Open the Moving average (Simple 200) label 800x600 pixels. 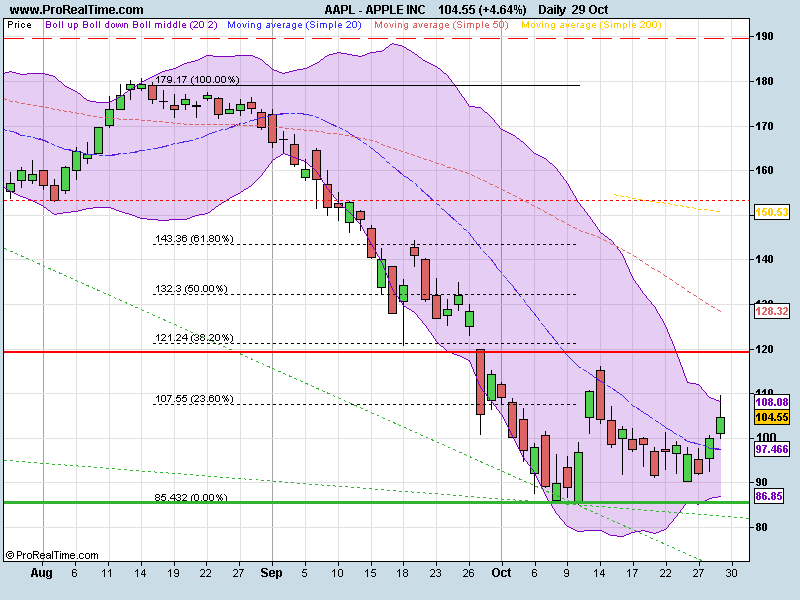tap(591, 24)
